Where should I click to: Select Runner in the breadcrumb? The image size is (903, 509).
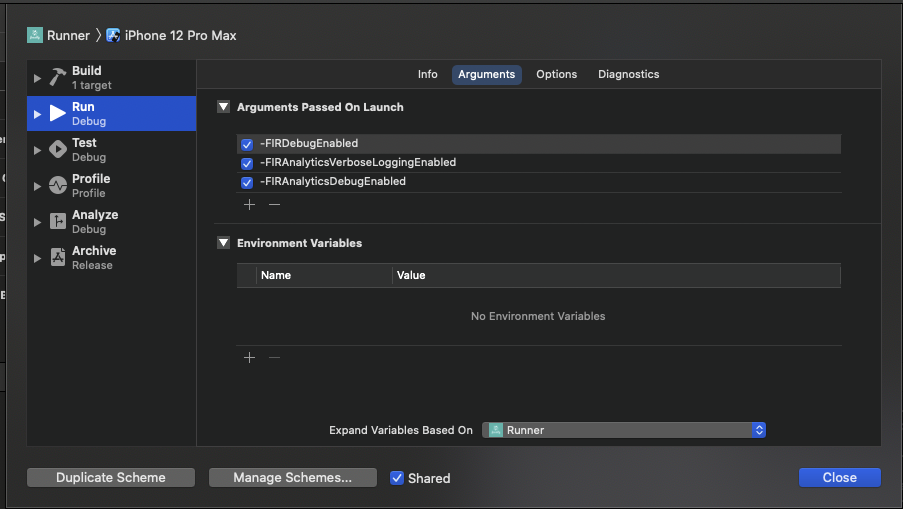pos(69,35)
